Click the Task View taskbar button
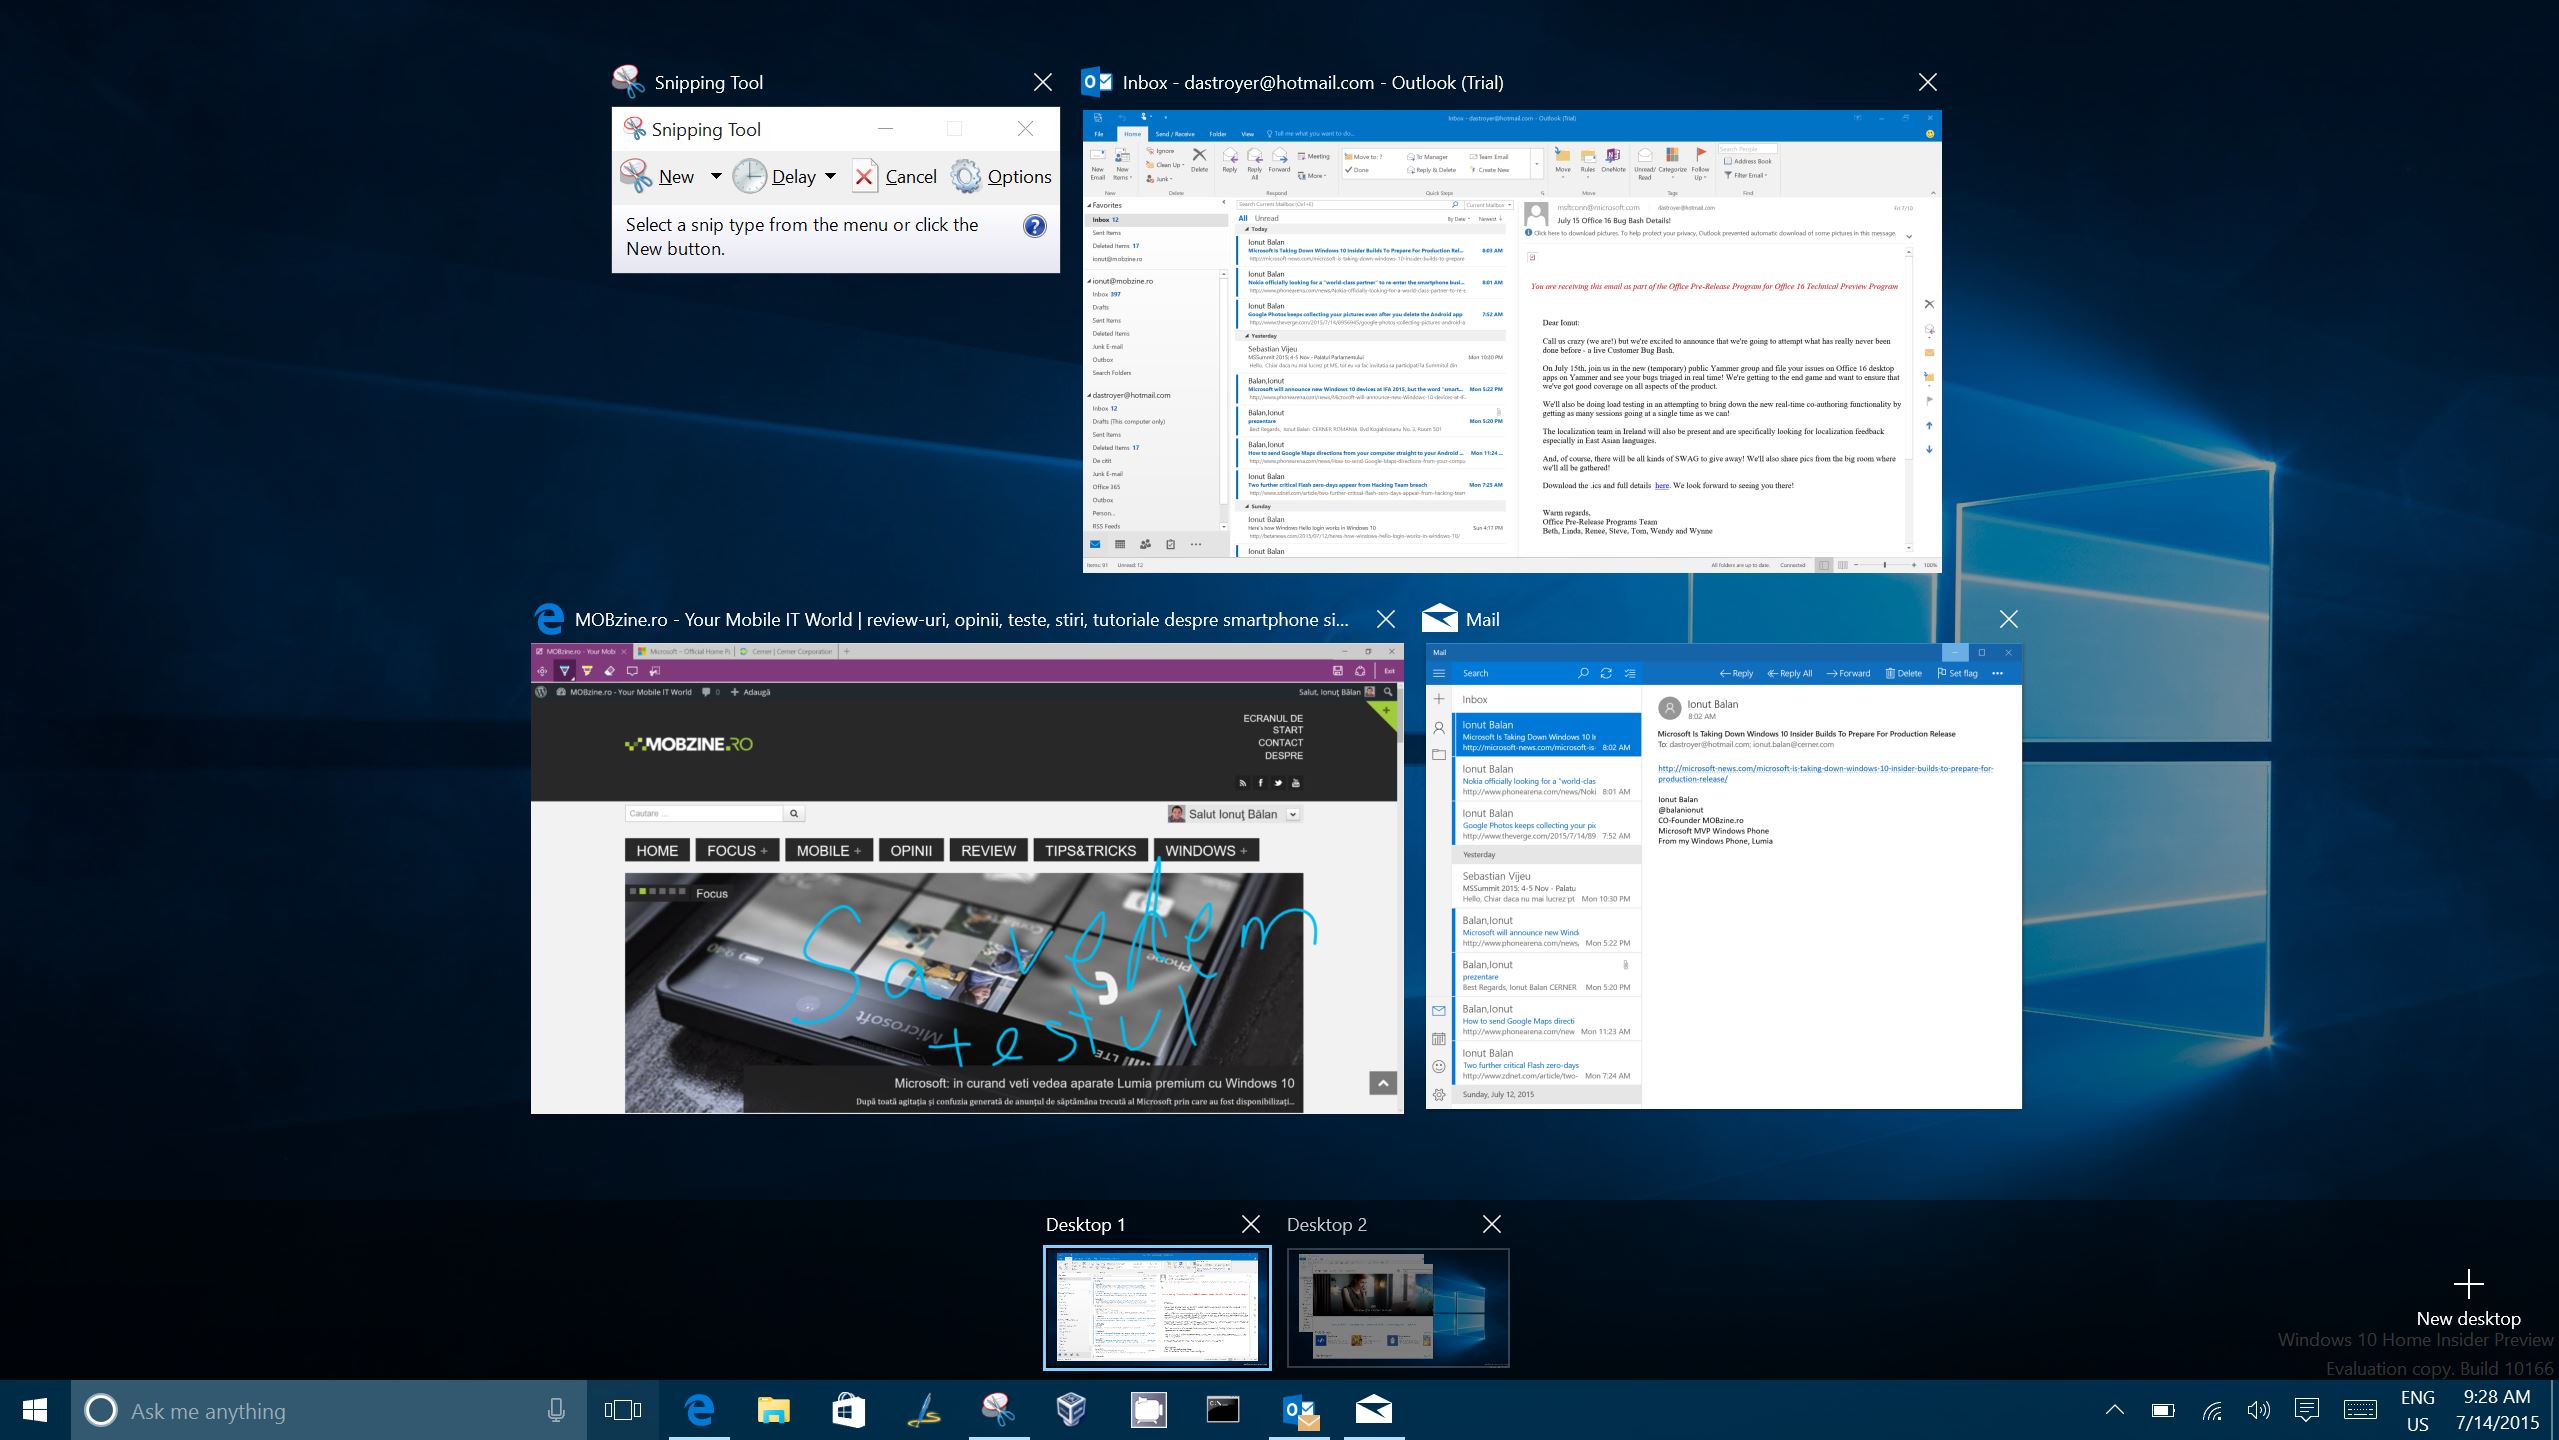The image size is (2559, 1440). [622, 1410]
